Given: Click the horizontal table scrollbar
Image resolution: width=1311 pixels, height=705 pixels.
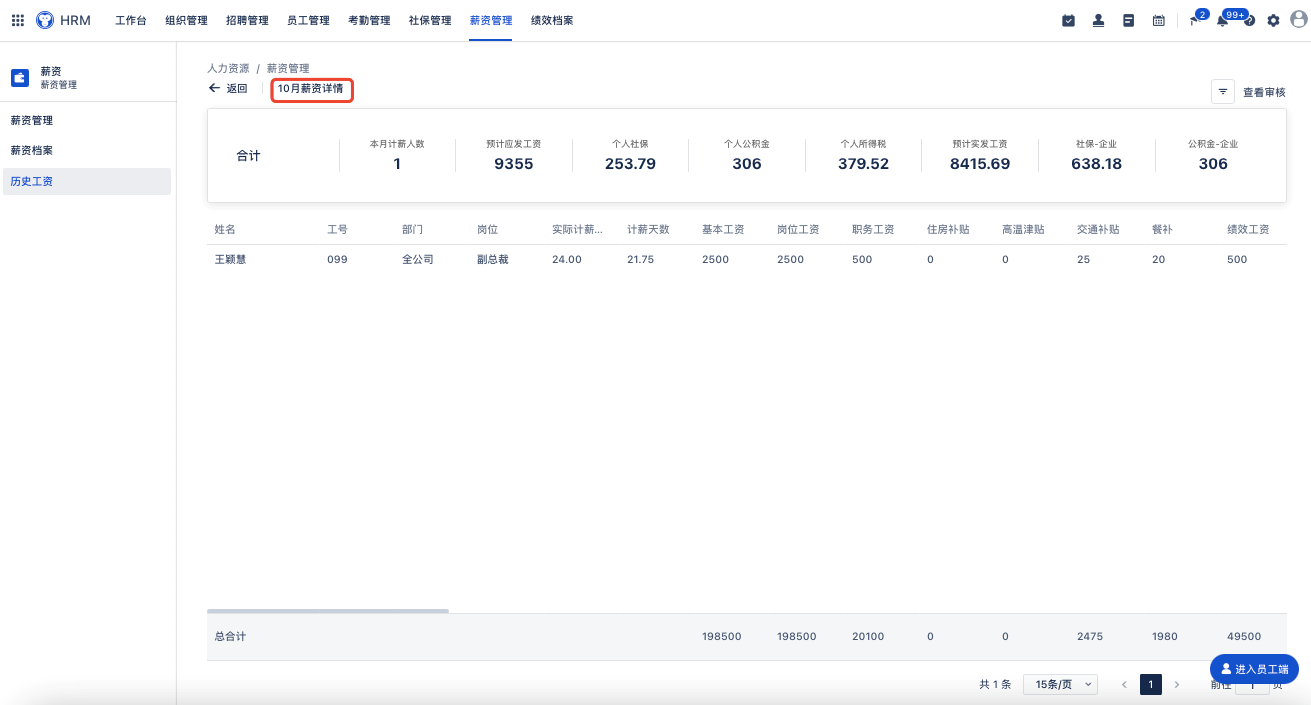Looking at the screenshot, I should click(328, 610).
